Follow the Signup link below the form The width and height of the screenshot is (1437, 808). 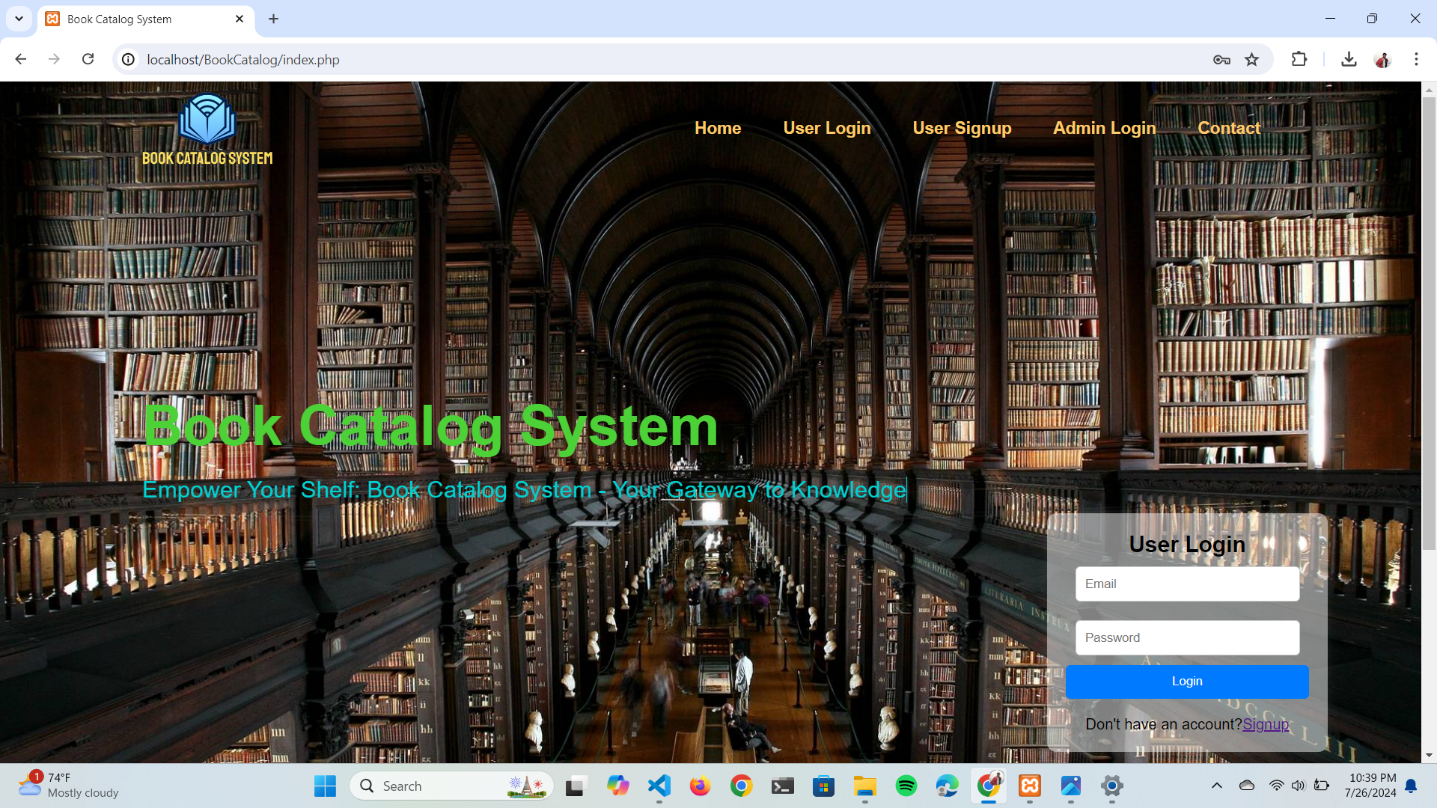pyautogui.click(x=1265, y=724)
